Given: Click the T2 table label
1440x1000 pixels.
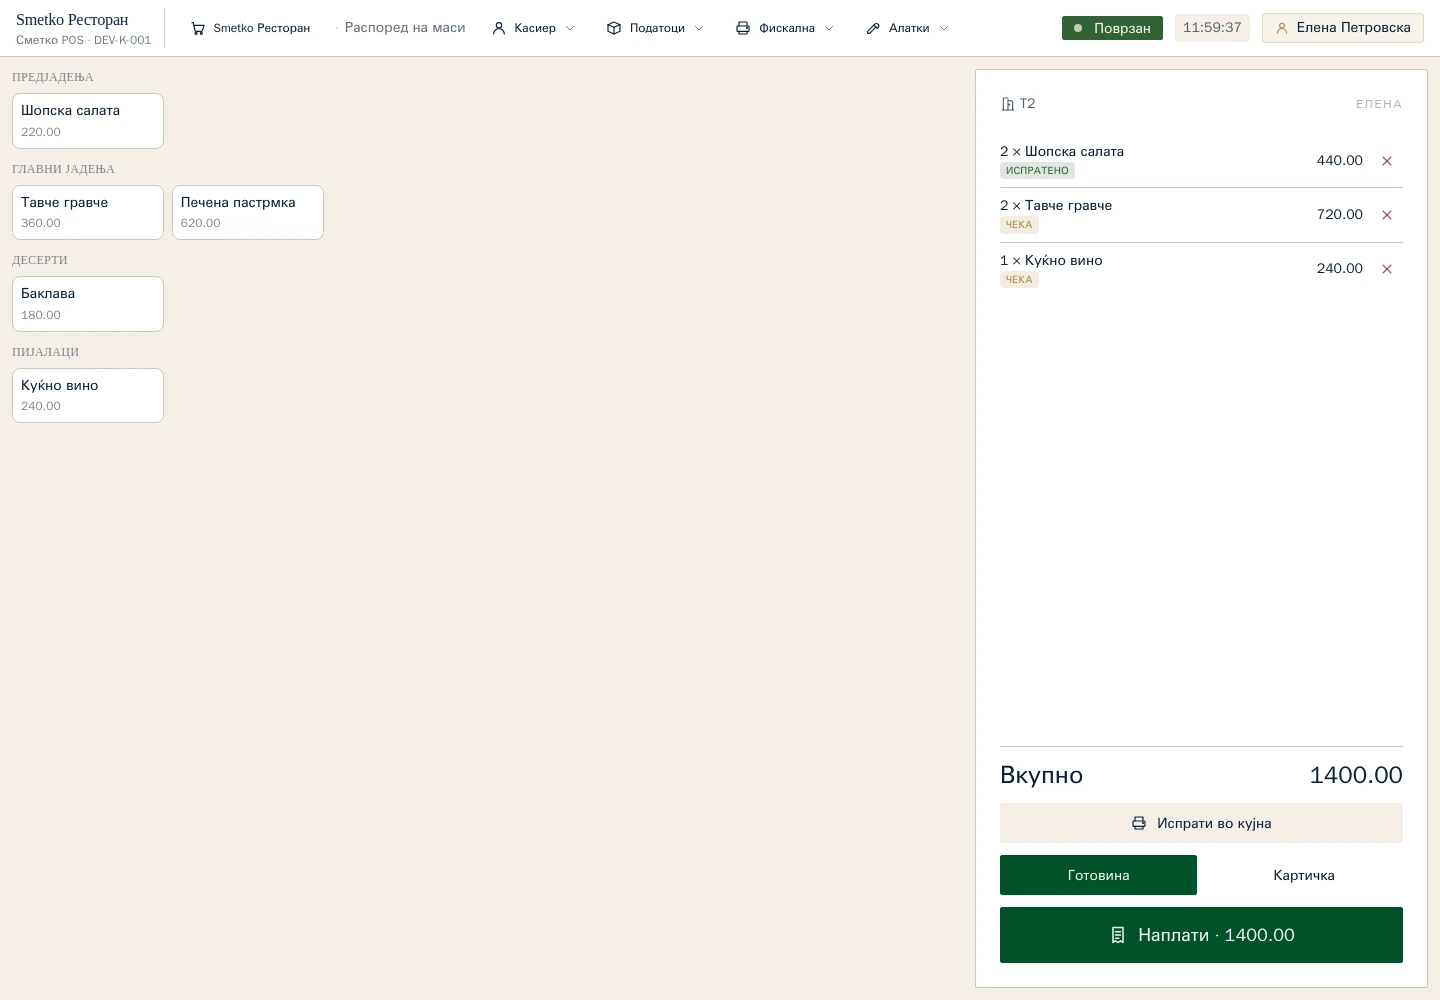Looking at the screenshot, I should pyautogui.click(x=1027, y=104).
